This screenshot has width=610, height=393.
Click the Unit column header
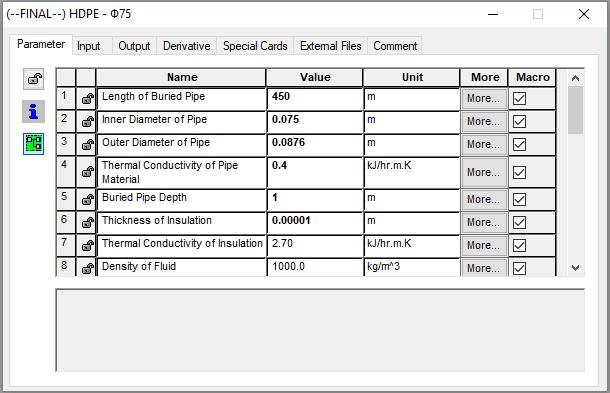tap(412, 77)
